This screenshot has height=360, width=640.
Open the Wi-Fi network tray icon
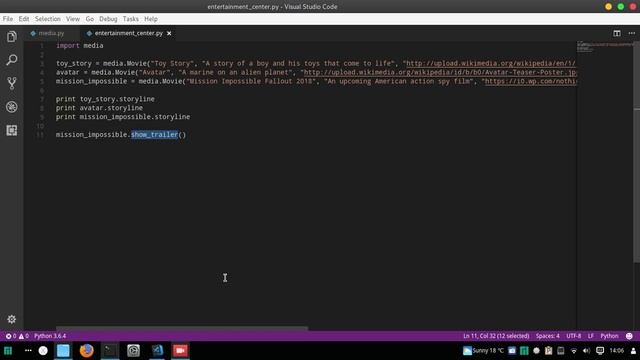click(x=574, y=351)
